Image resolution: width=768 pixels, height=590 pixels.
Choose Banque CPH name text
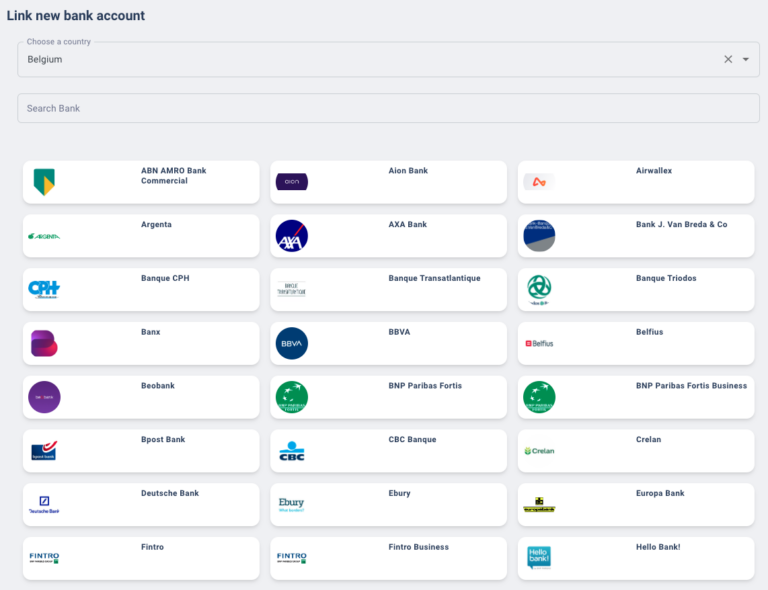(x=165, y=278)
